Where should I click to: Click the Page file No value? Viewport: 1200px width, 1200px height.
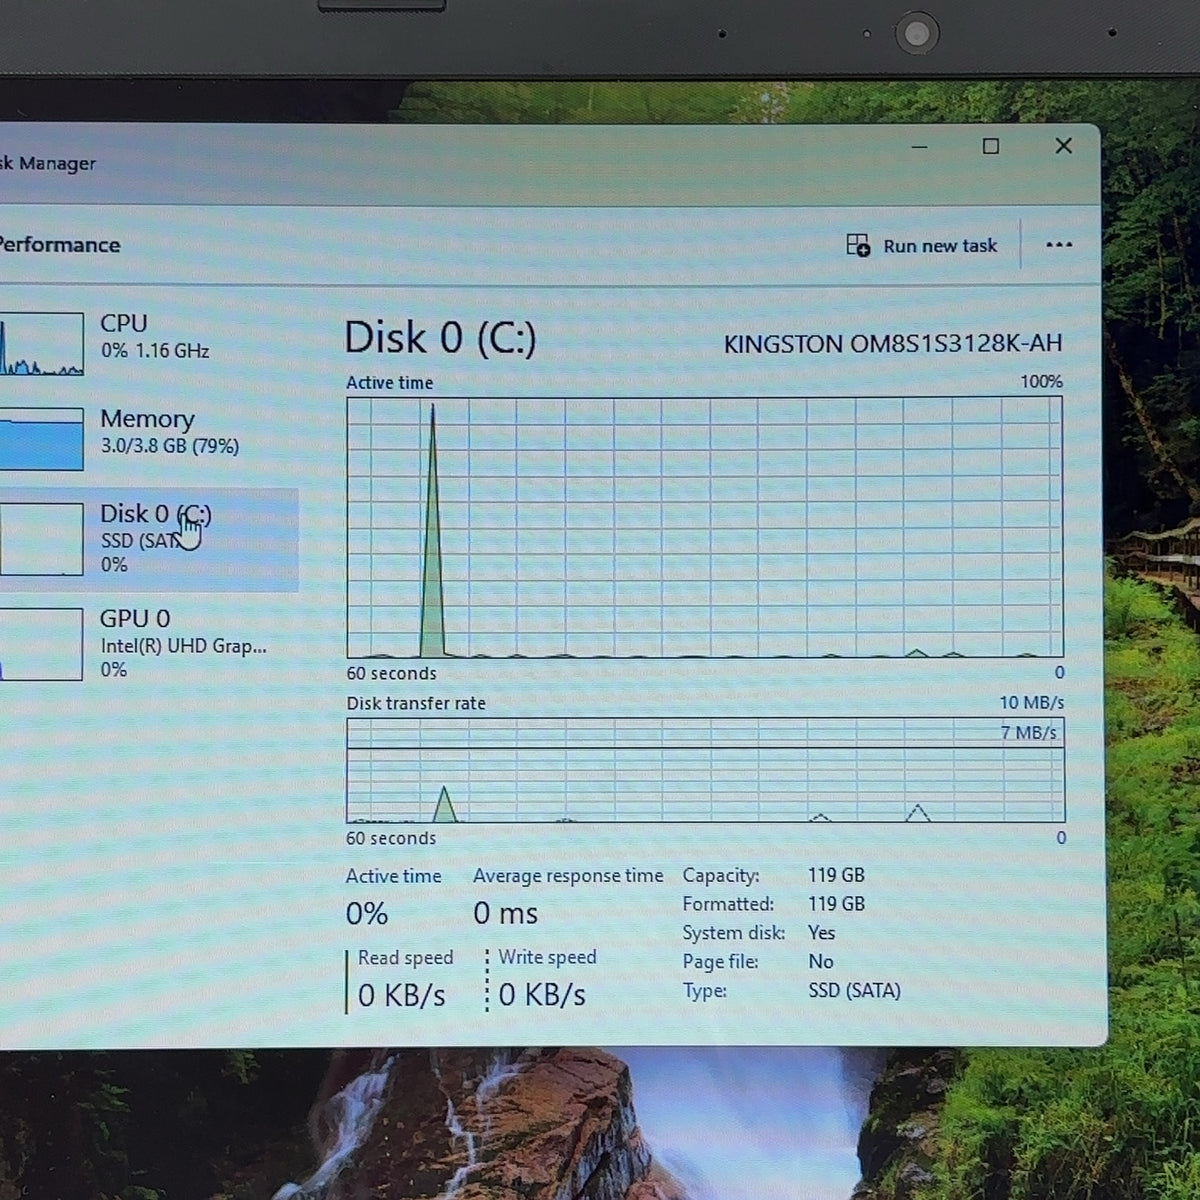pos(821,962)
